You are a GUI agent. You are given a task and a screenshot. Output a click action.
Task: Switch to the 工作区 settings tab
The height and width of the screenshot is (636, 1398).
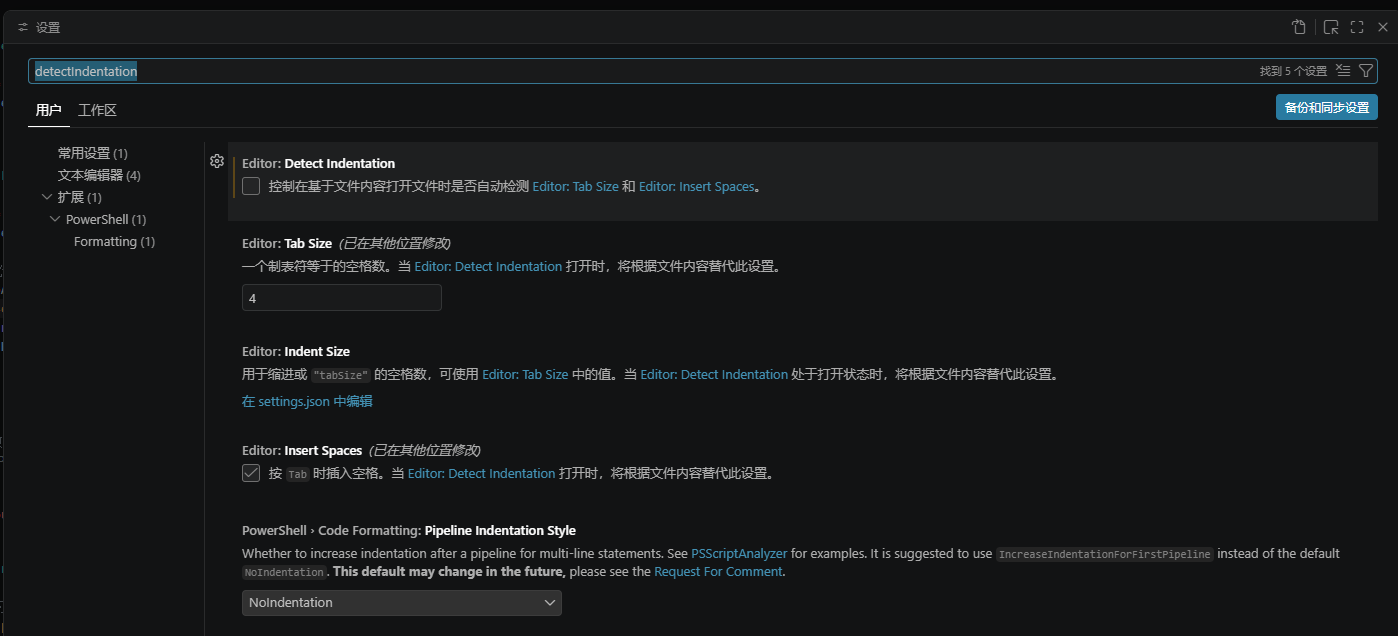[98, 110]
